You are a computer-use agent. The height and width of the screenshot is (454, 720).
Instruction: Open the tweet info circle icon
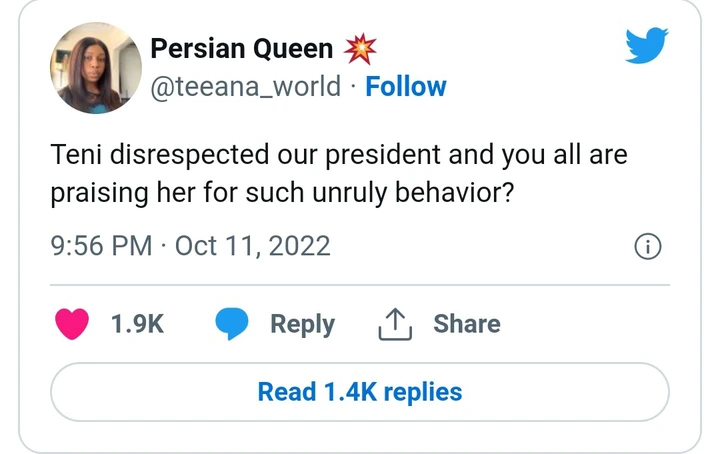(648, 247)
